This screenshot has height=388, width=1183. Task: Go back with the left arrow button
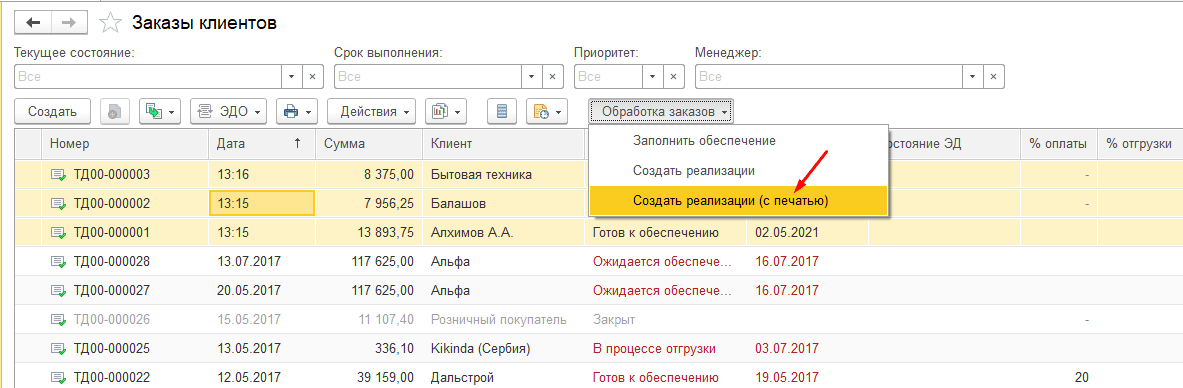click(32, 23)
